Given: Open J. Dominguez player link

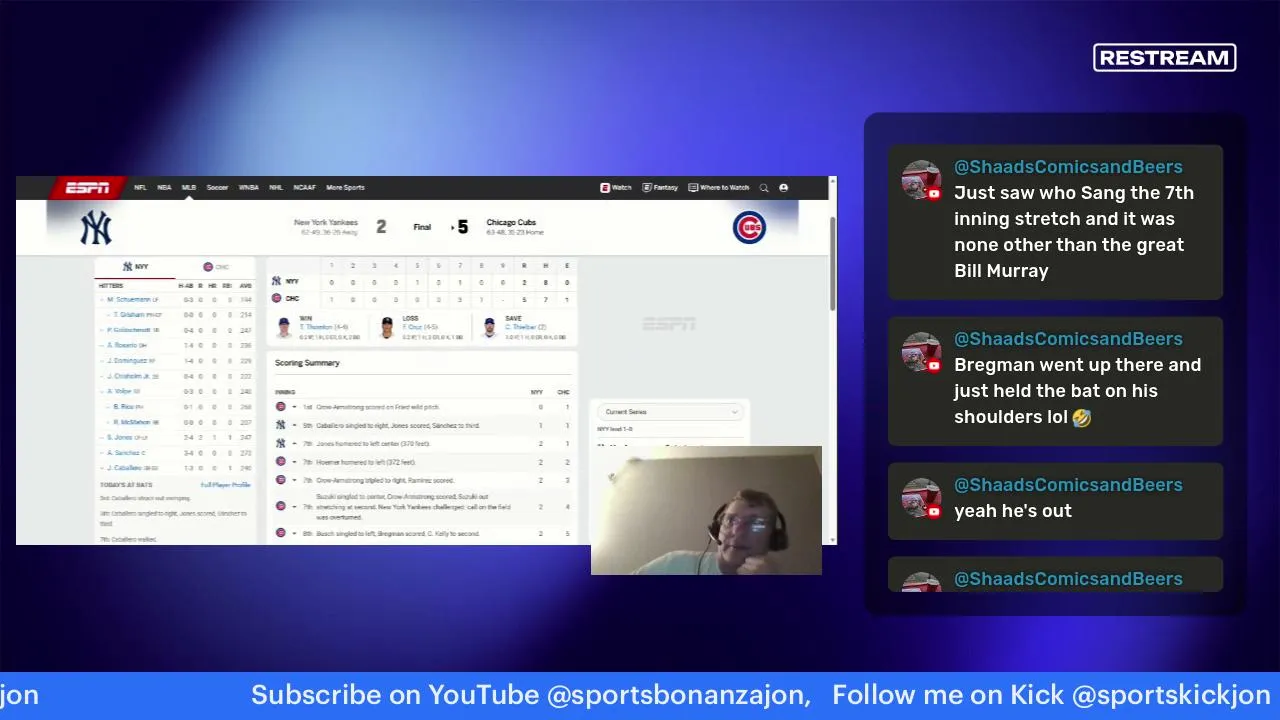Looking at the screenshot, I should point(127,361).
